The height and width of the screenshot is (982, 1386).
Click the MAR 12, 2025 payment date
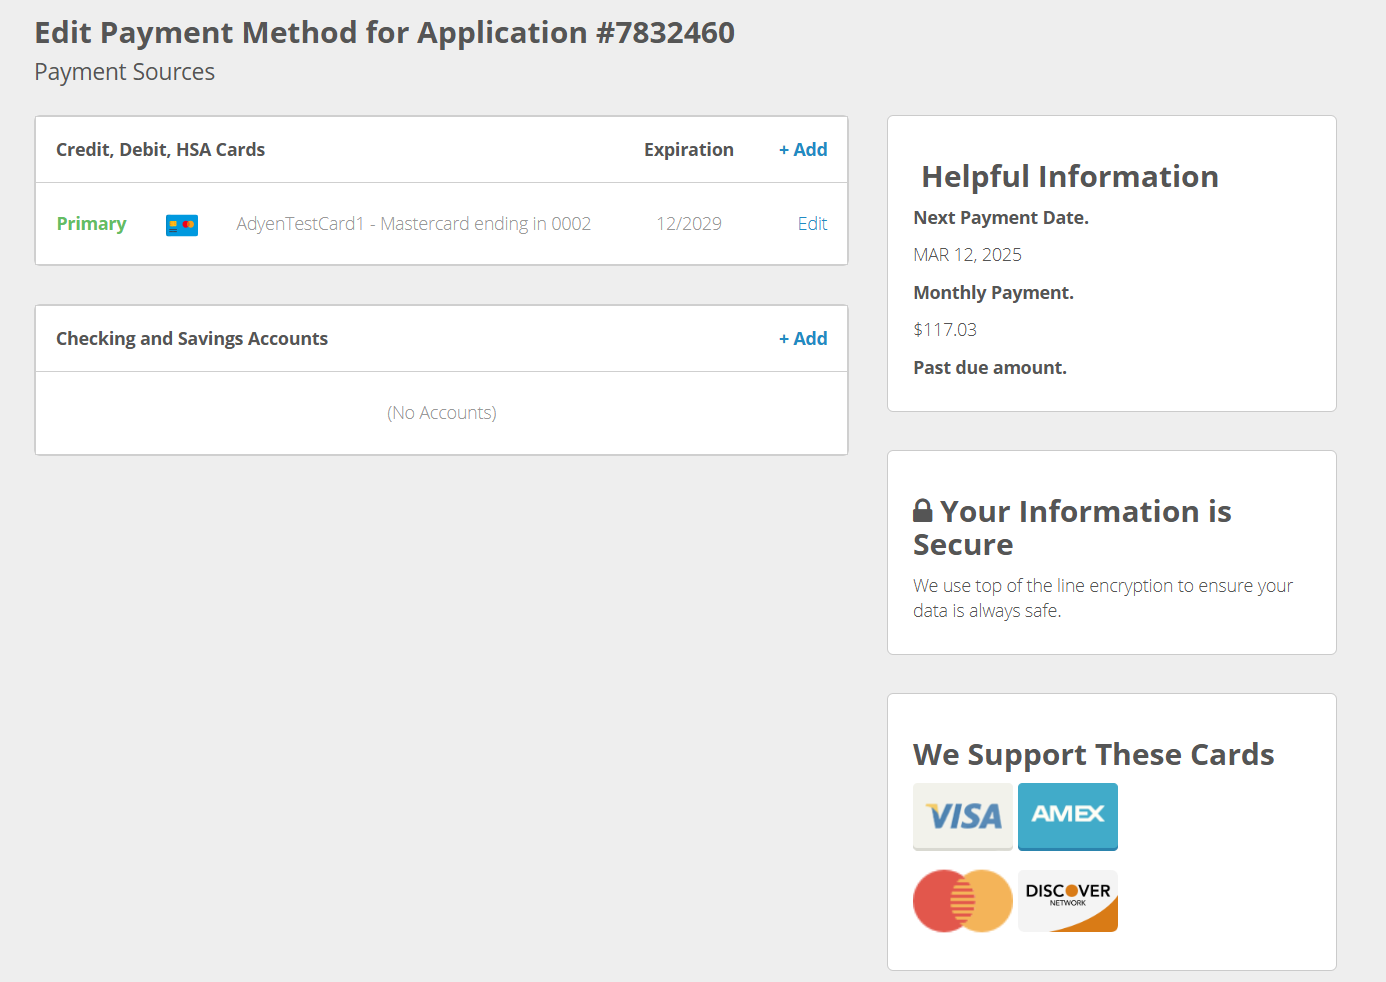point(967,255)
